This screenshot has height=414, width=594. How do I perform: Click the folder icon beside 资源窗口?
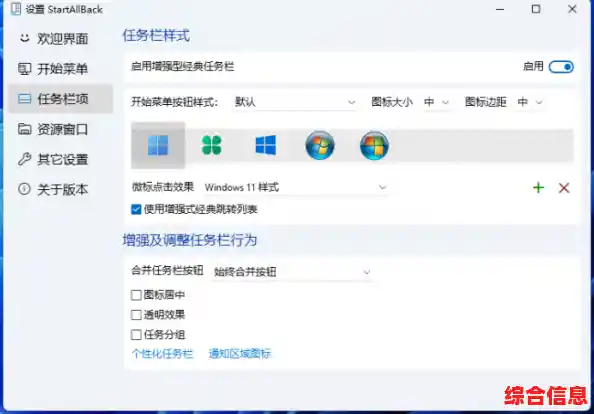click(x=25, y=129)
